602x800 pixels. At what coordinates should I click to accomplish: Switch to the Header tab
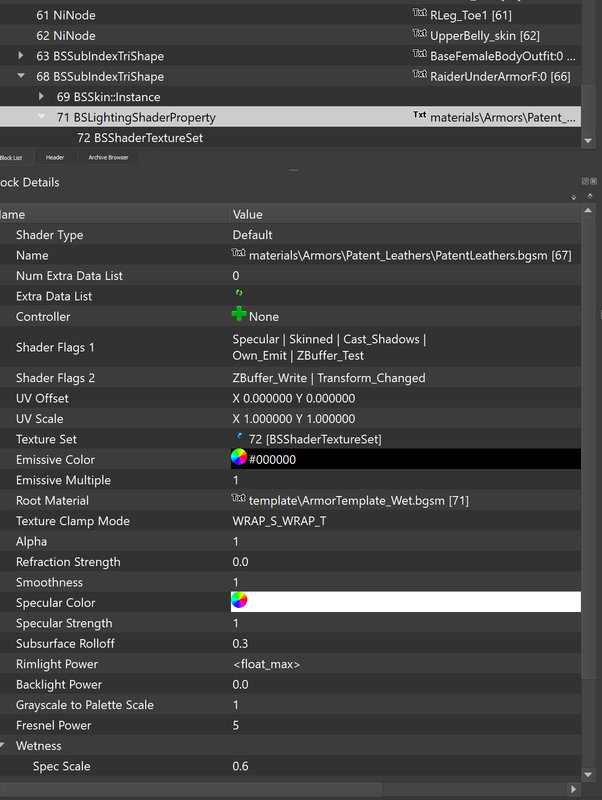coord(55,158)
